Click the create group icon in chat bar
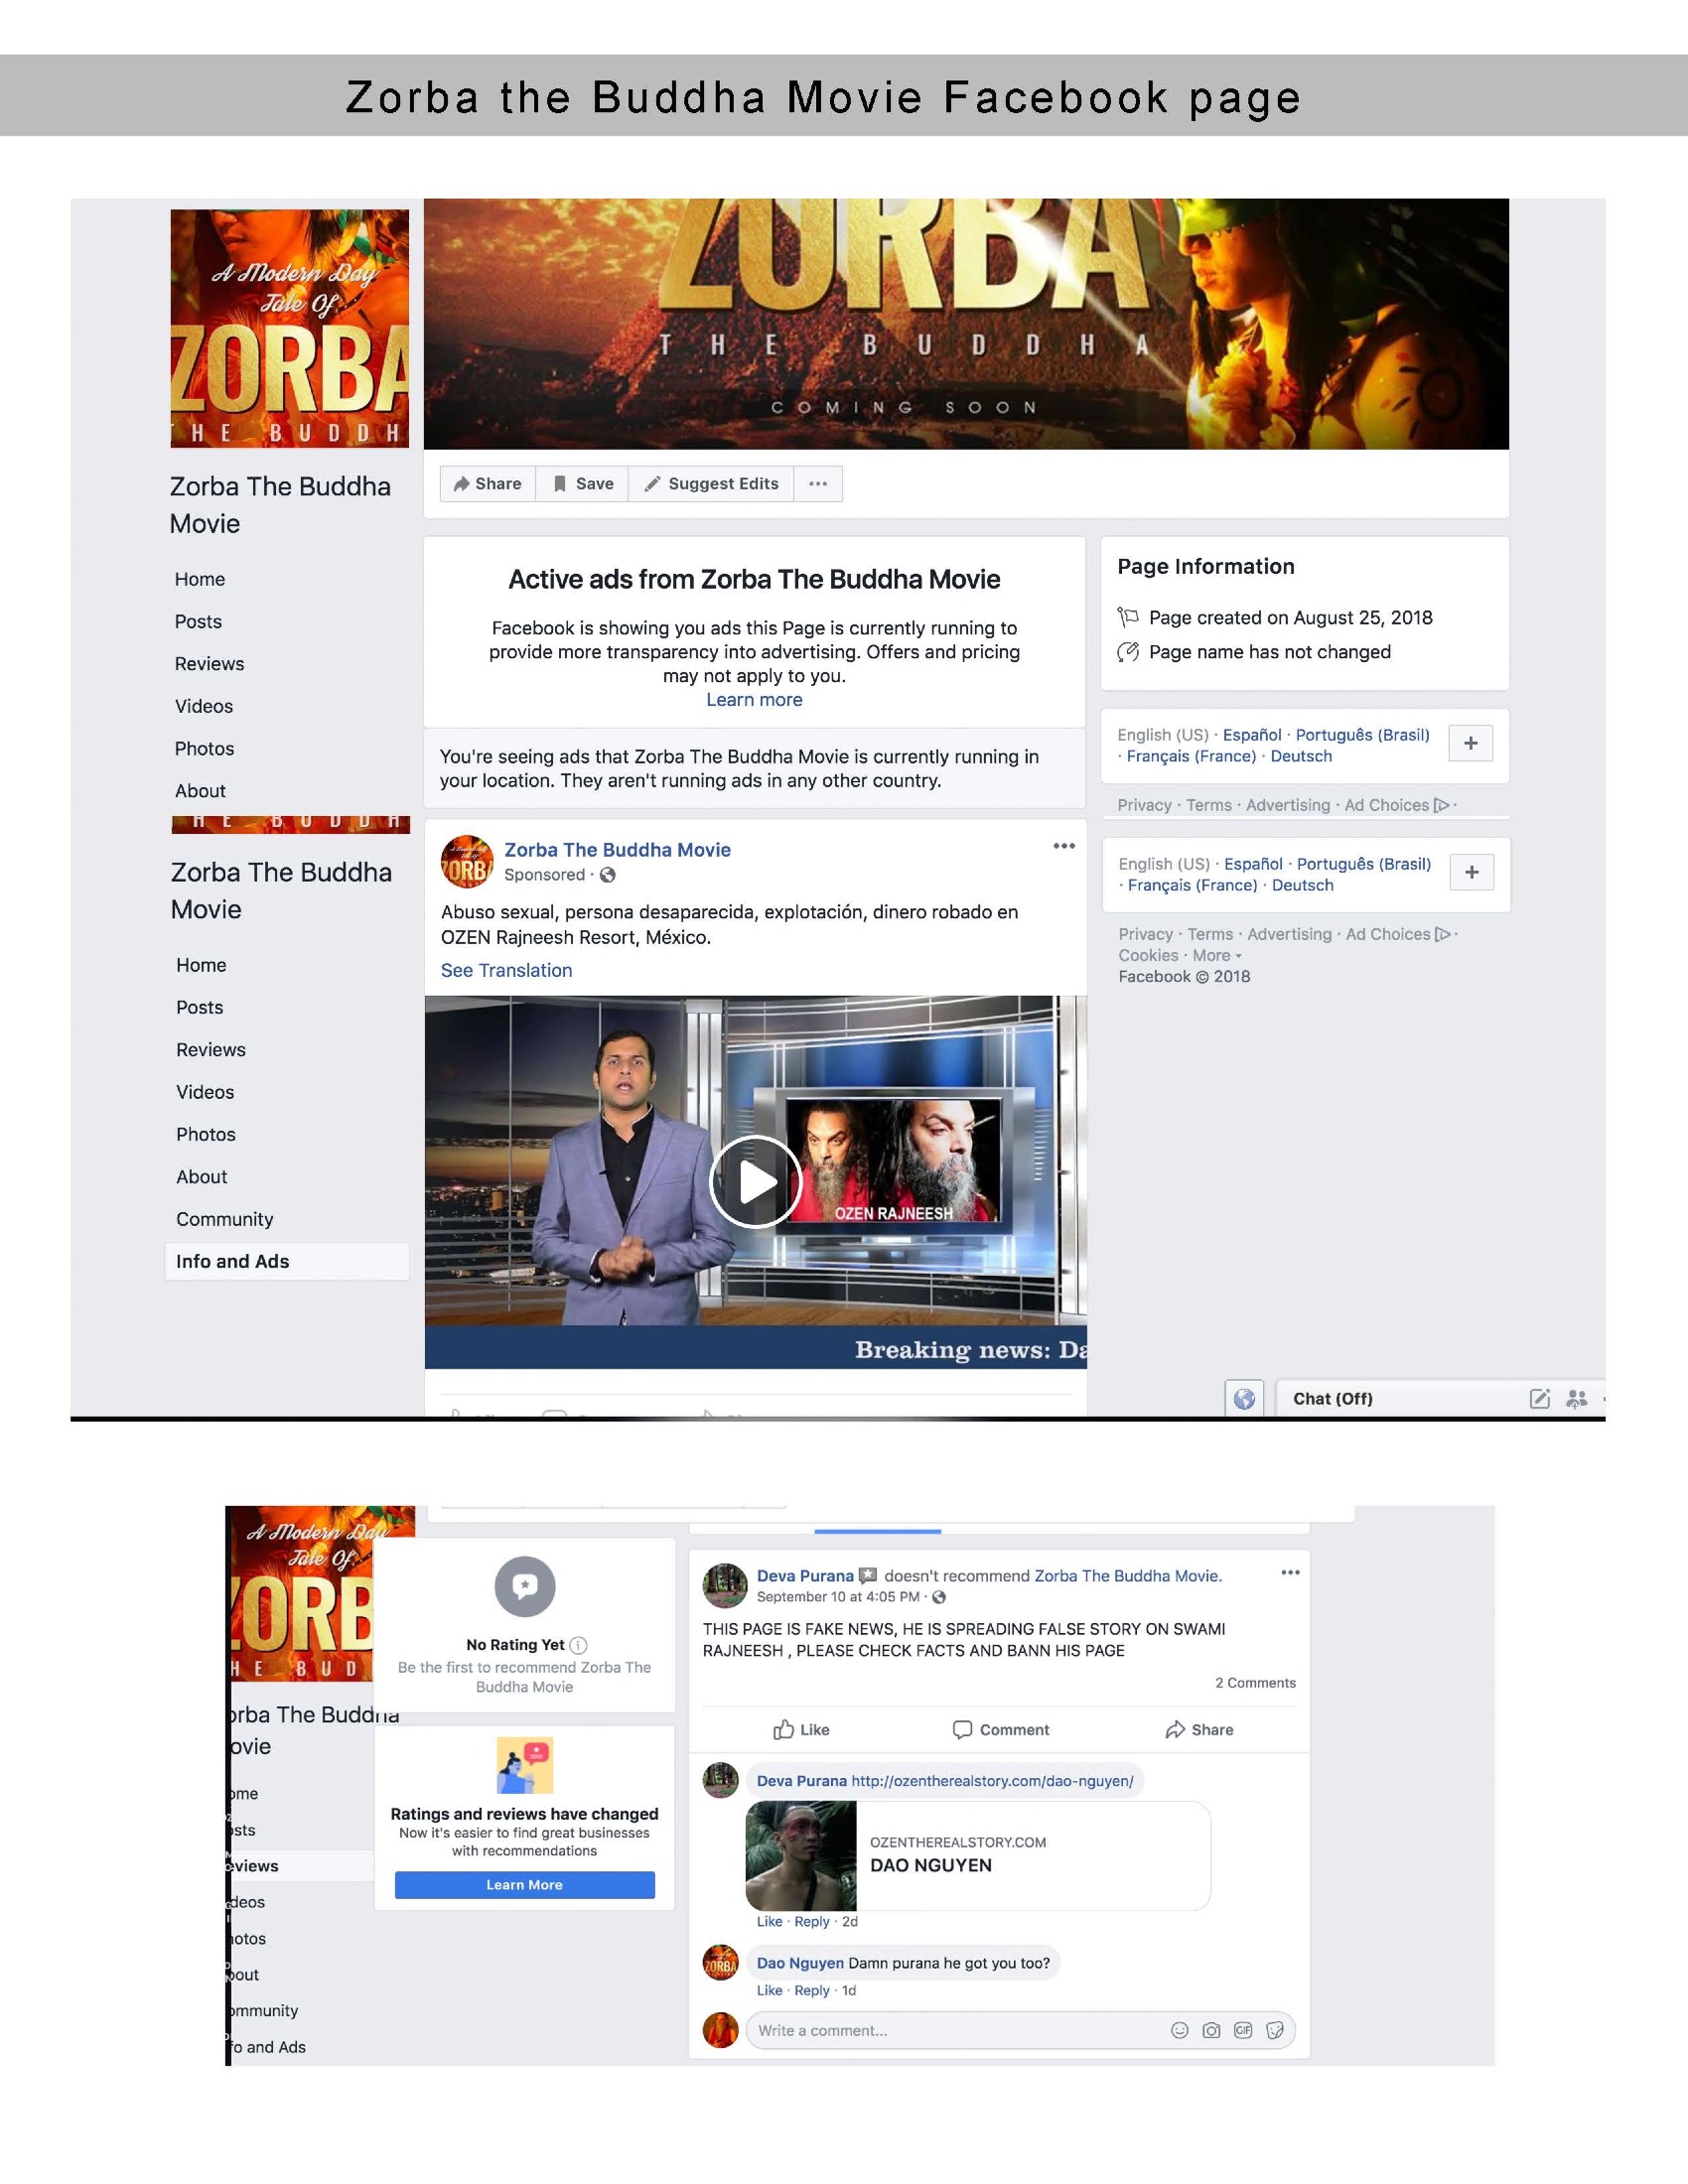Viewport: 1688px width, 2184px height. (1577, 1399)
